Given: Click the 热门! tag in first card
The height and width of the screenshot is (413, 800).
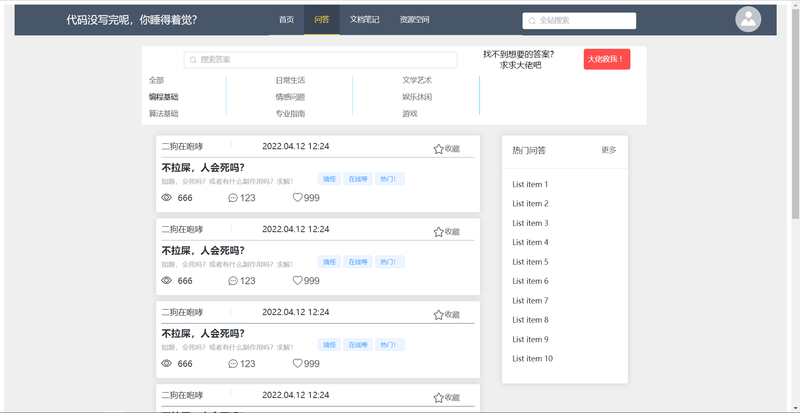Looking at the screenshot, I should pos(390,179).
